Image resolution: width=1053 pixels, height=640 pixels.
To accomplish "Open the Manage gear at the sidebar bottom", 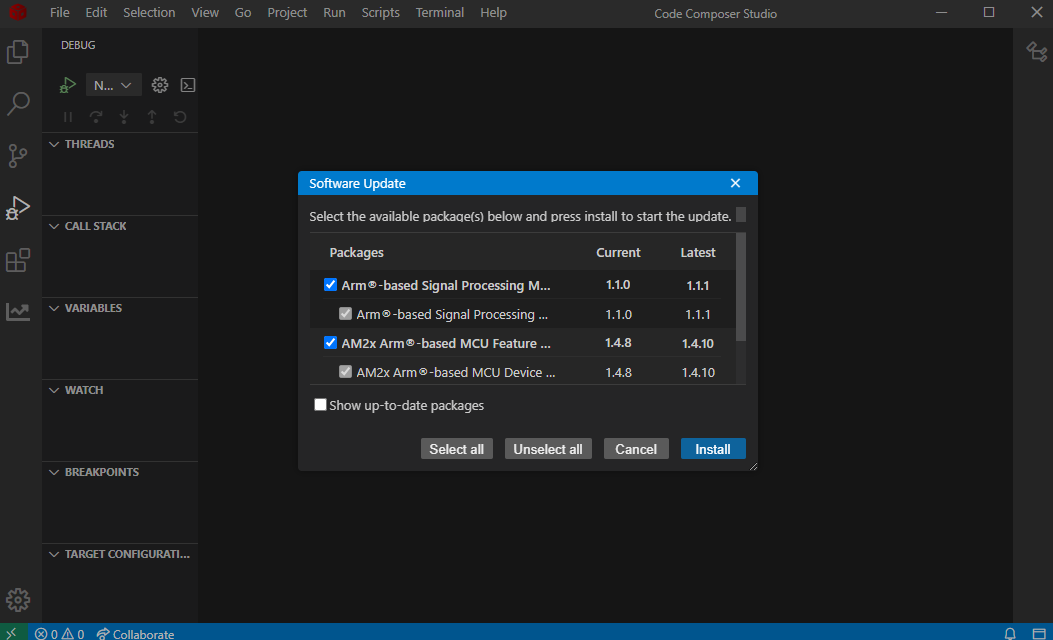I will (x=18, y=600).
